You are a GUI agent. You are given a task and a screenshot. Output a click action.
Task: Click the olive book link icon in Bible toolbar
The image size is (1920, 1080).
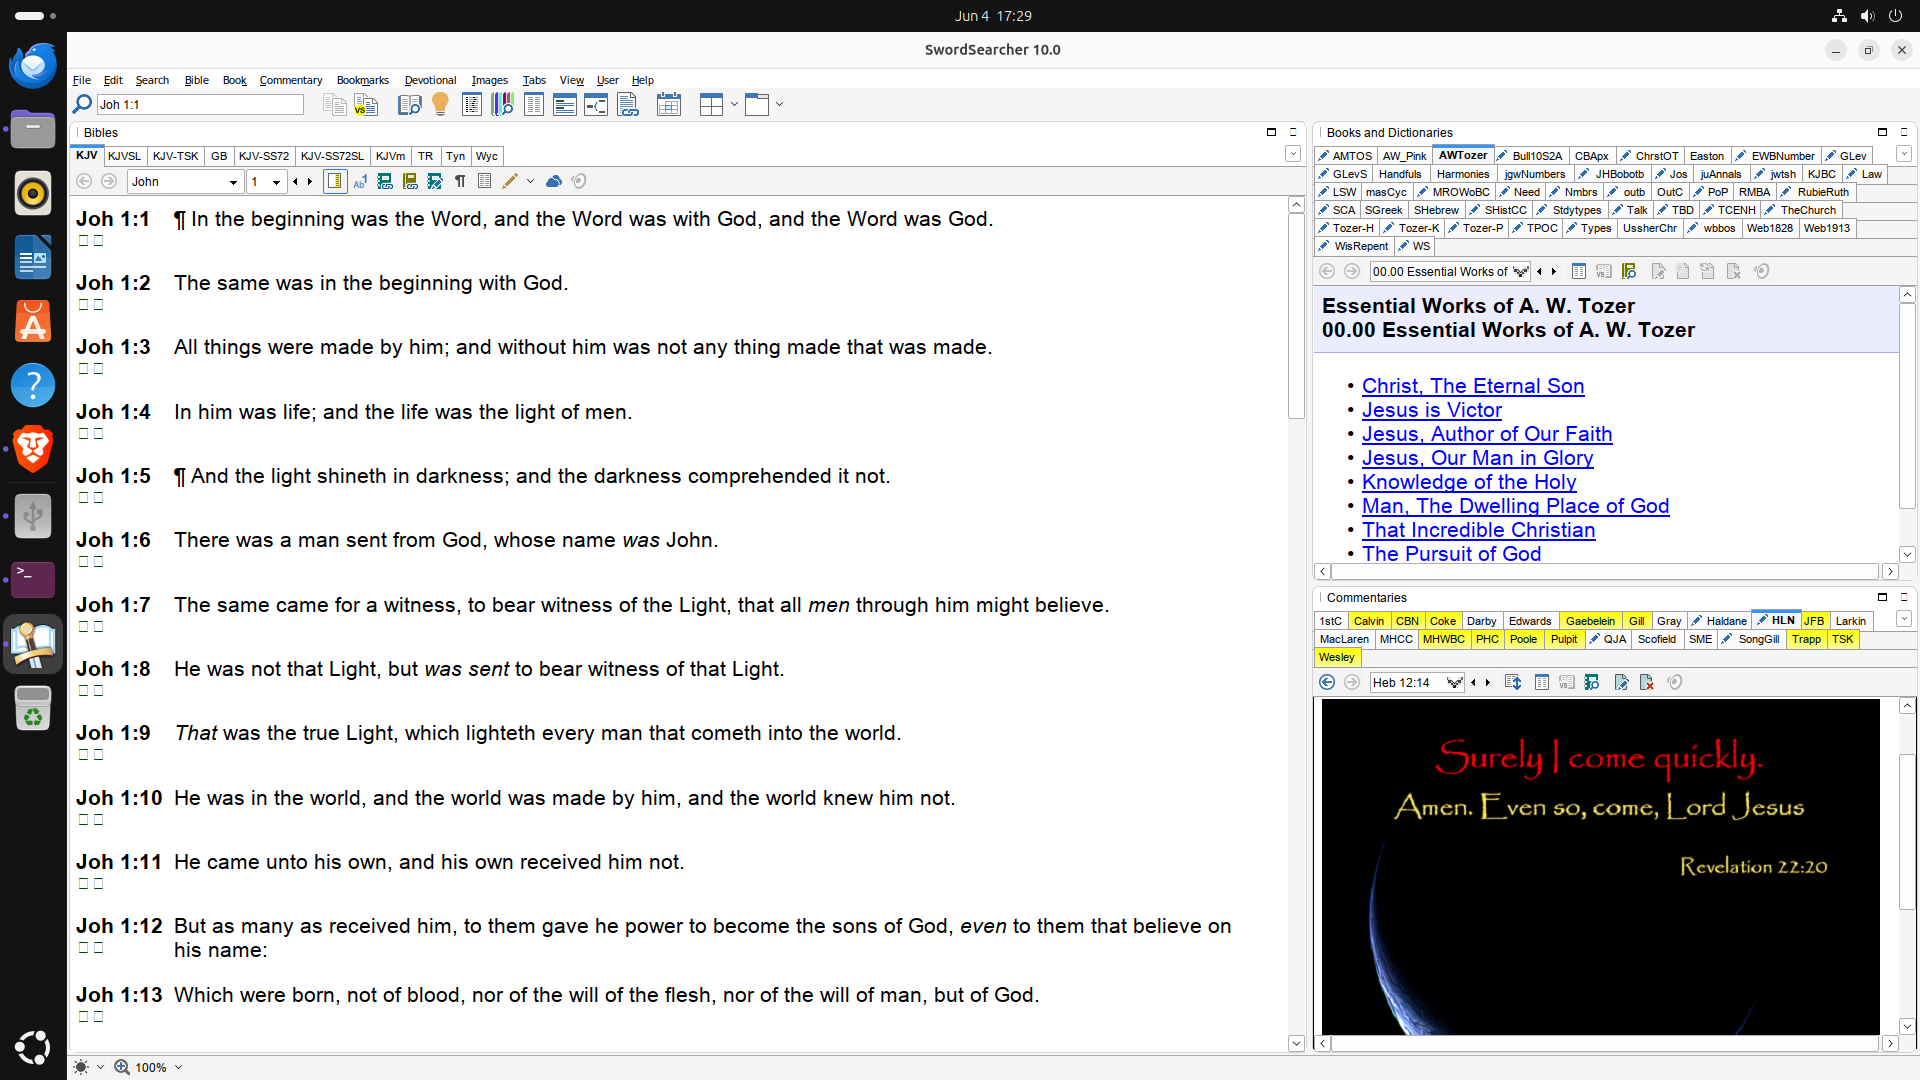pos(410,181)
